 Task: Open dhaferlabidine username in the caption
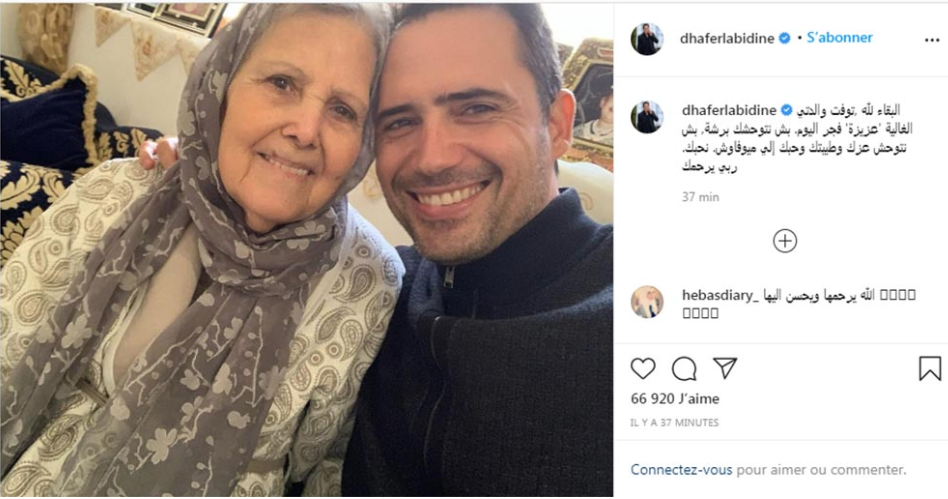click(x=729, y=110)
